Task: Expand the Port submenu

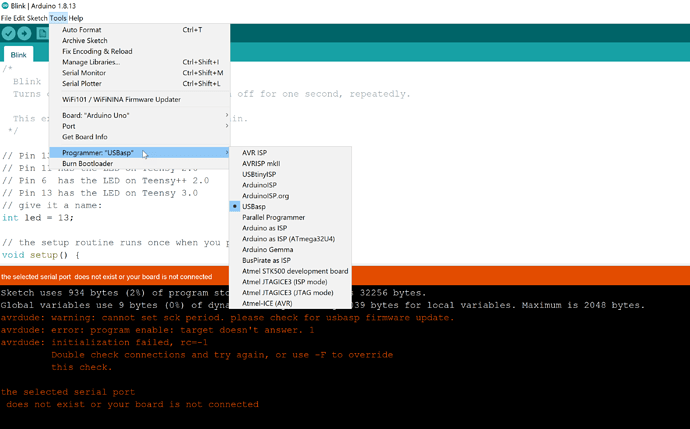Action: 139,126
